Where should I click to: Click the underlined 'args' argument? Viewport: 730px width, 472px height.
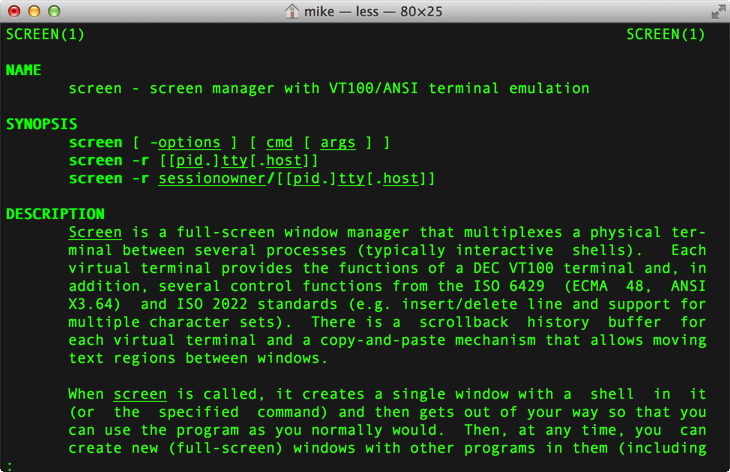point(338,142)
